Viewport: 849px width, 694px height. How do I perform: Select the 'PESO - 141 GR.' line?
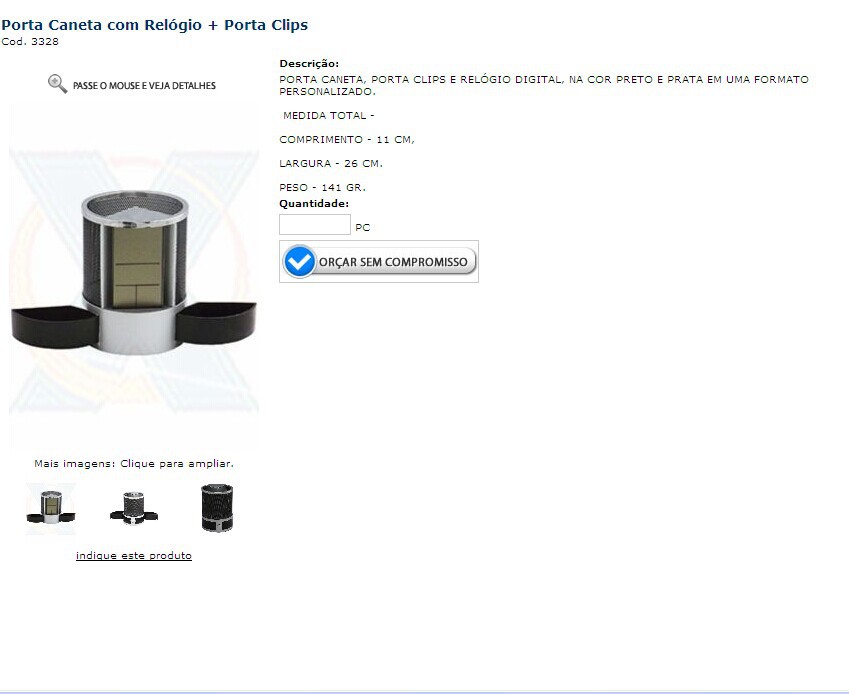click(323, 187)
